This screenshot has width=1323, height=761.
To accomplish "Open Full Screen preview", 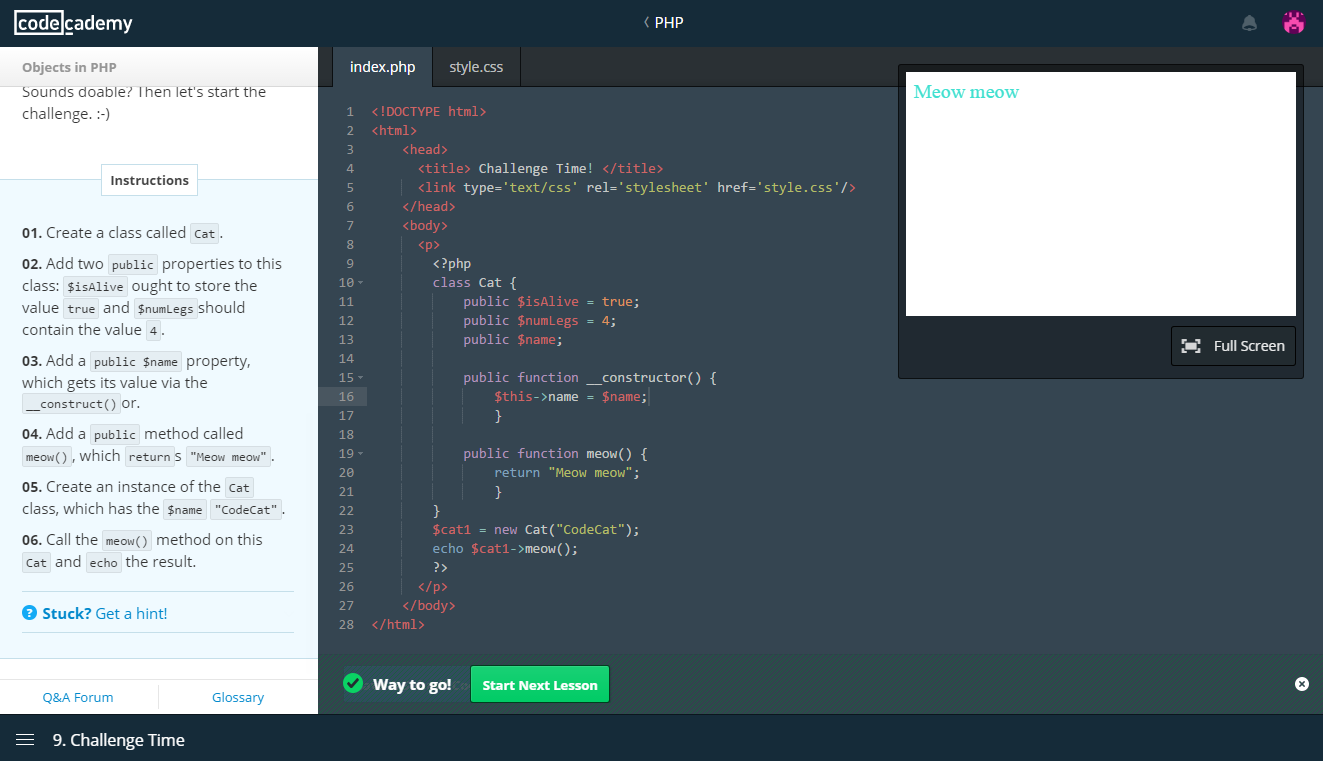I will [x=1233, y=346].
